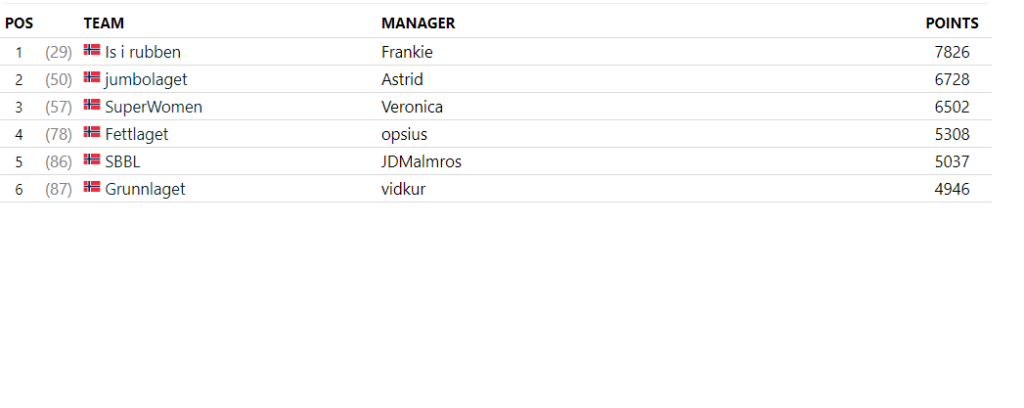Open the Fettlaget team page
Image resolution: width=1024 pixels, height=408 pixels.
click(x=136, y=134)
